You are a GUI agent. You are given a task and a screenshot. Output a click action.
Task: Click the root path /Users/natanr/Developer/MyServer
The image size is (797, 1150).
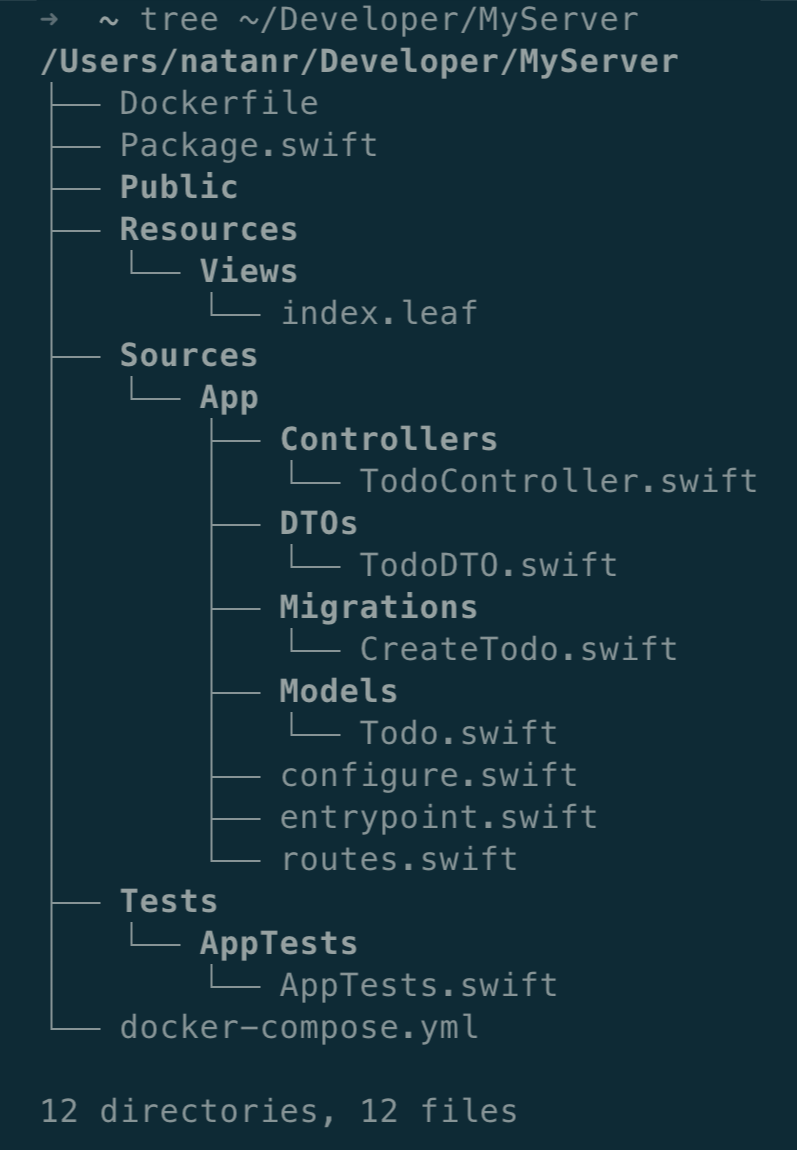pyautogui.click(x=359, y=61)
